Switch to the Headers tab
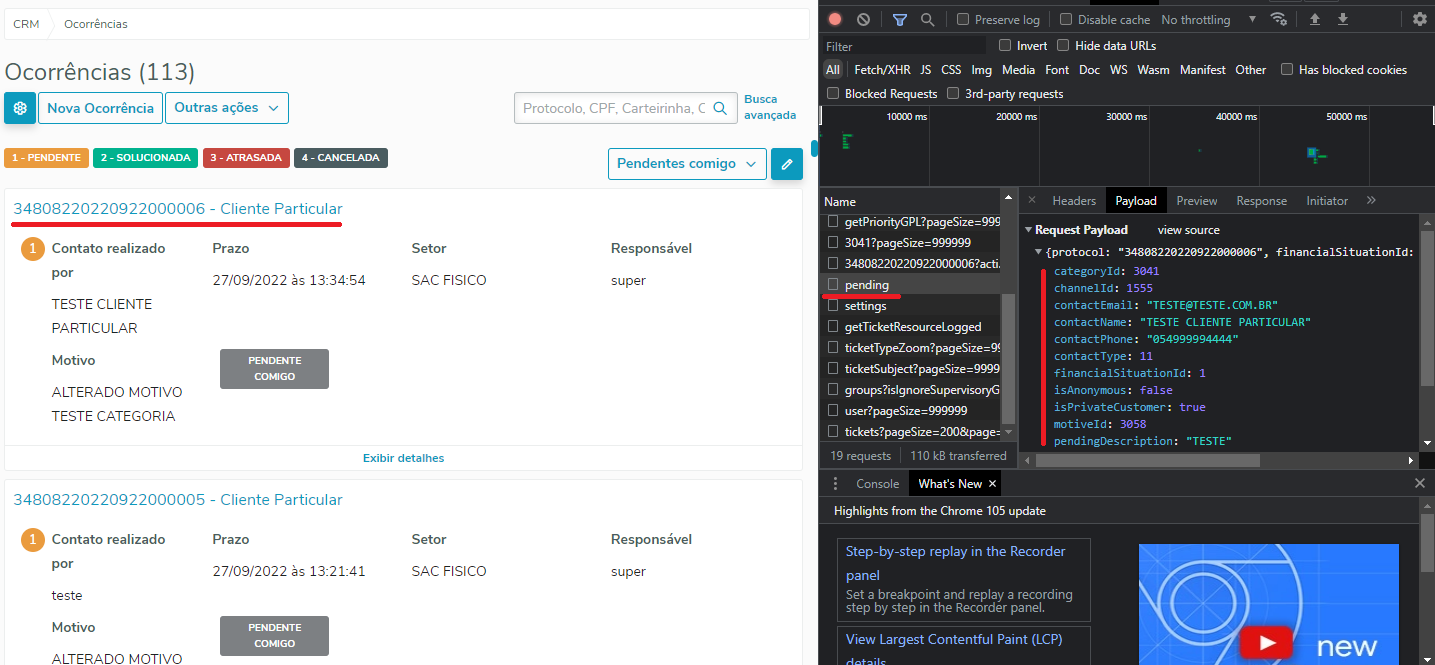Screen dimensions: 1435x665 pyautogui.click(x=1074, y=201)
